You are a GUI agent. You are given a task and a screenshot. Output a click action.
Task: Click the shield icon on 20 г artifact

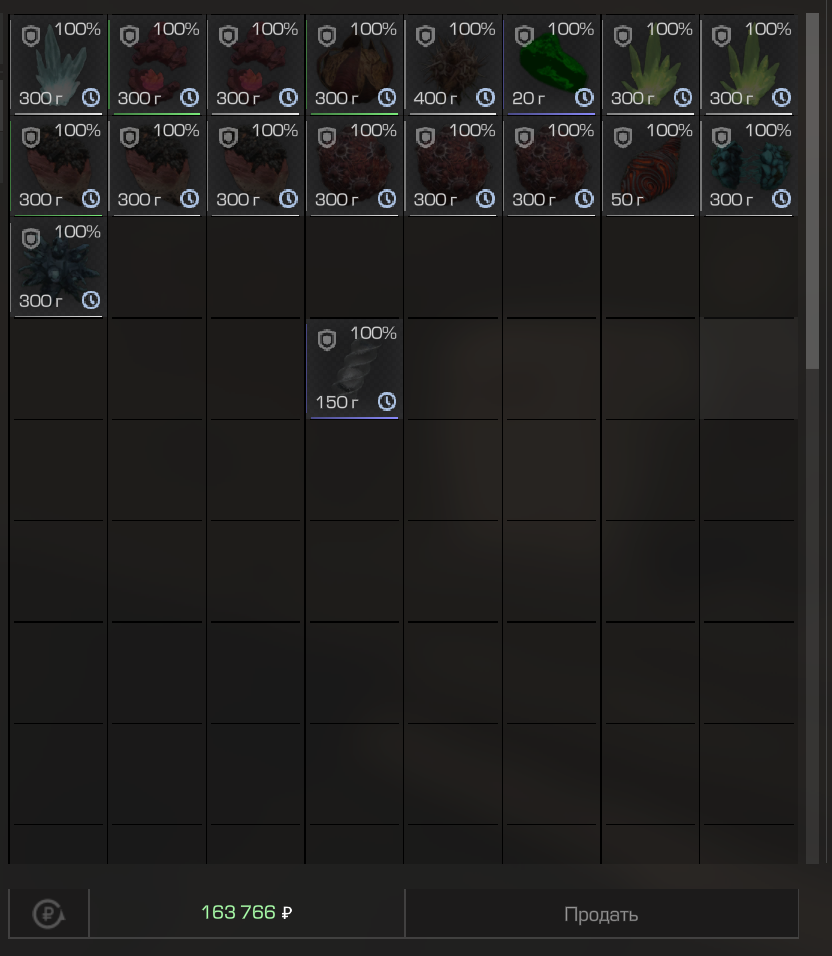[524, 36]
